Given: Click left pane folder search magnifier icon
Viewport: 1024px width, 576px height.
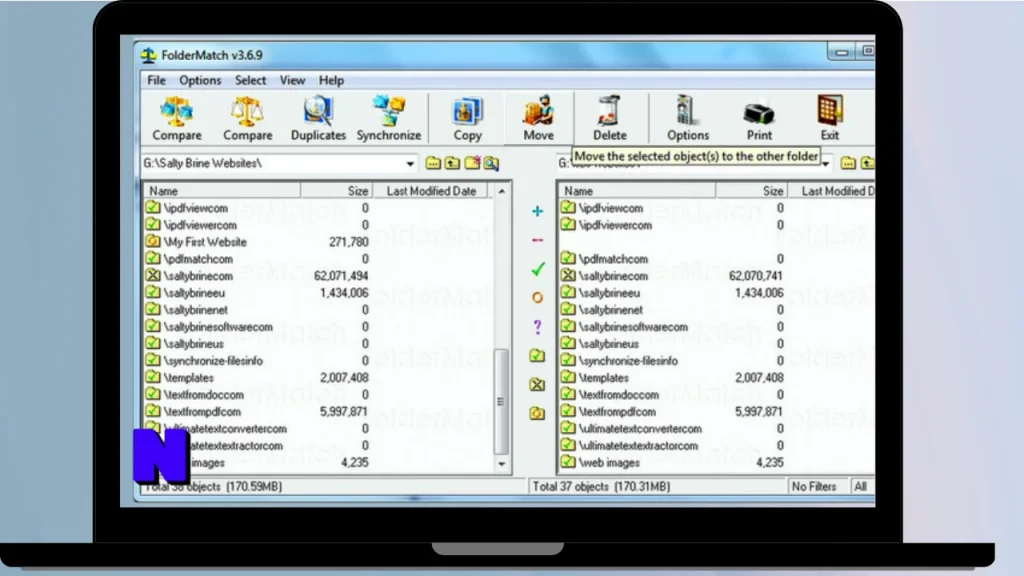Looking at the screenshot, I should [491, 163].
